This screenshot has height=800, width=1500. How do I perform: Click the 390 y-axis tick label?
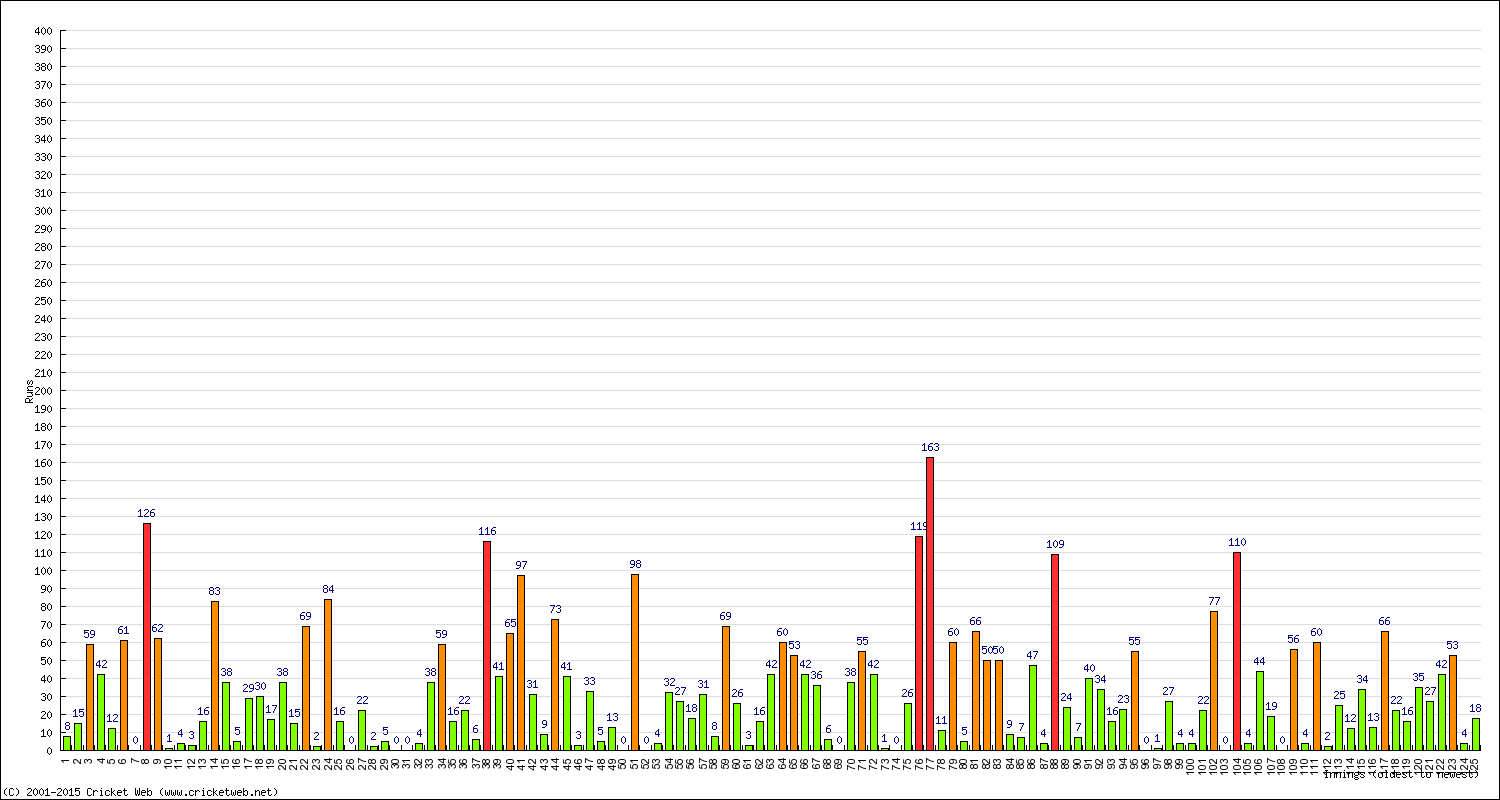coord(42,49)
